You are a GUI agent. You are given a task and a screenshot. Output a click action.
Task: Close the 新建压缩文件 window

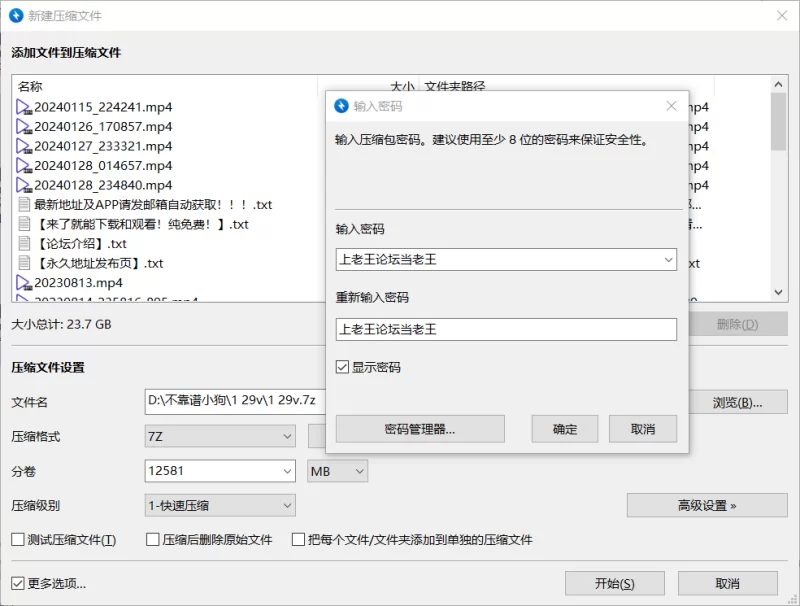coord(782,16)
